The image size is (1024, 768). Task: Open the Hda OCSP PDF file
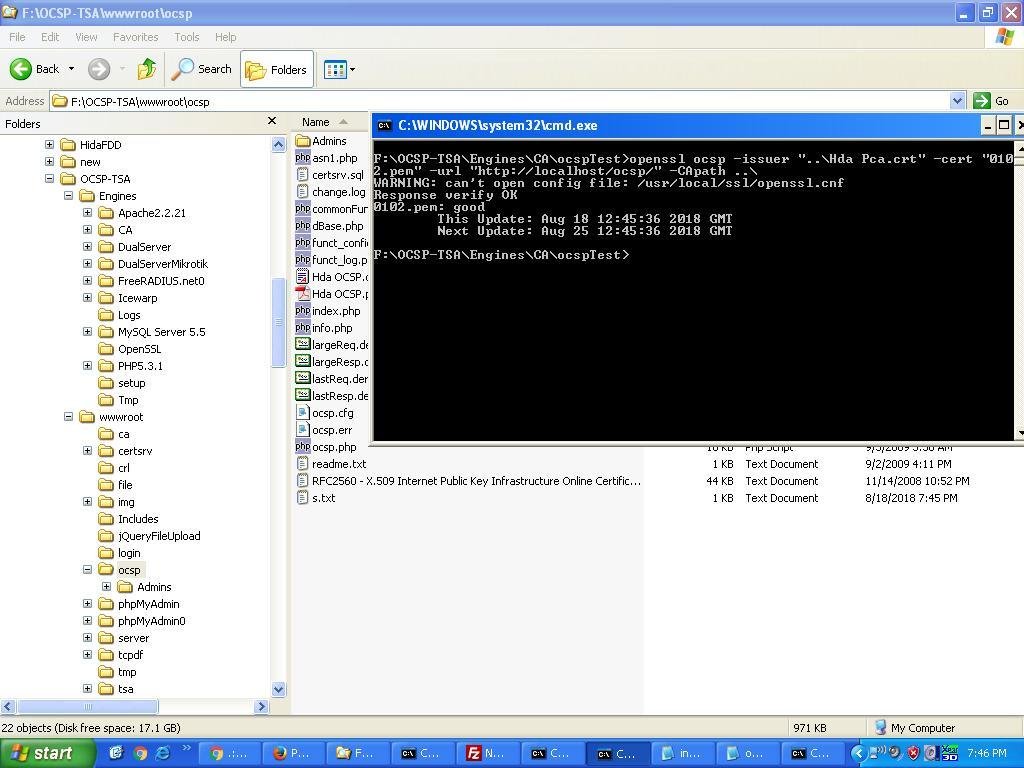coord(330,294)
